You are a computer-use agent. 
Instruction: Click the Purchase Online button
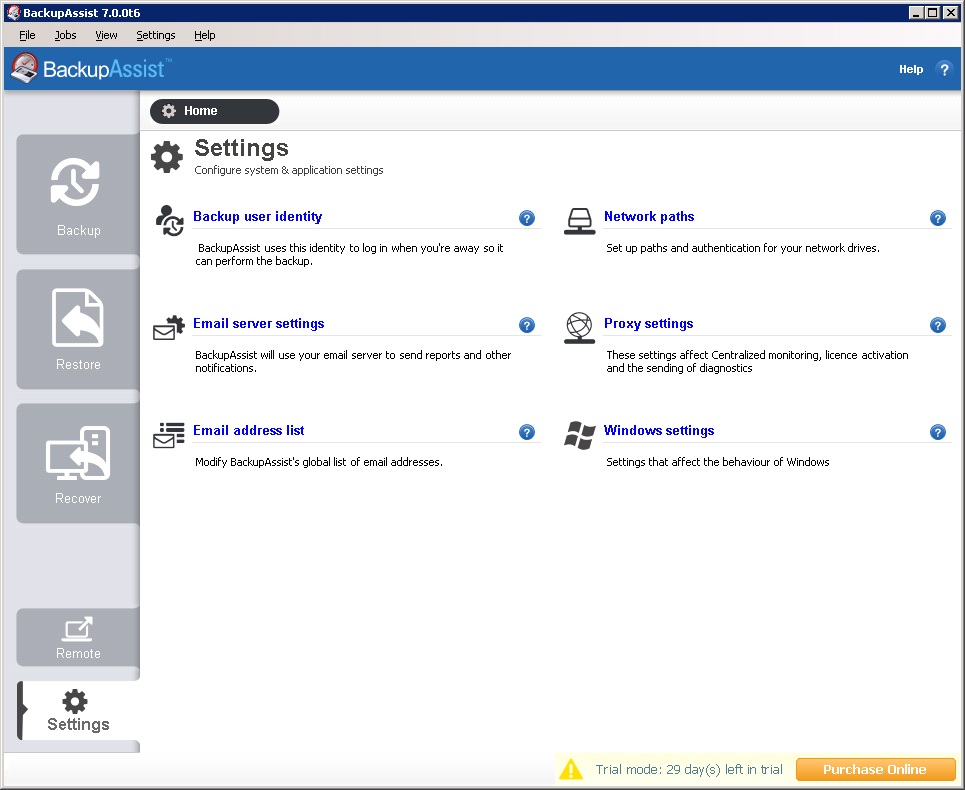pos(875,769)
